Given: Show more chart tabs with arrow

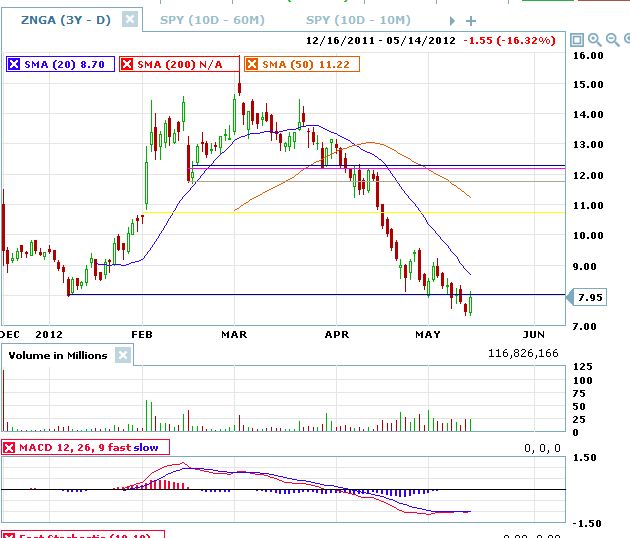Looking at the screenshot, I should click(452, 21).
